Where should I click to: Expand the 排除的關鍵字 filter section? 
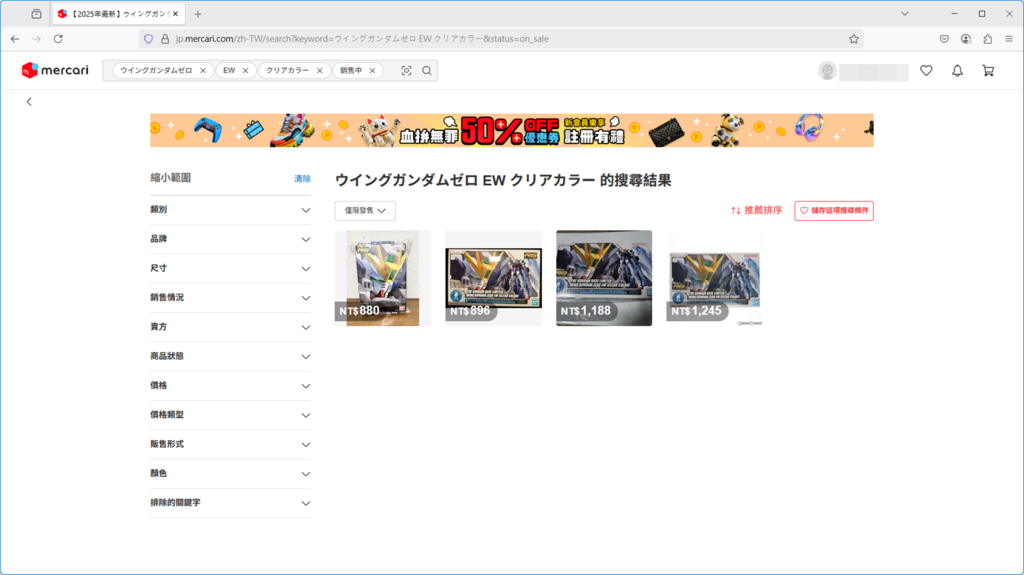[231, 503]
